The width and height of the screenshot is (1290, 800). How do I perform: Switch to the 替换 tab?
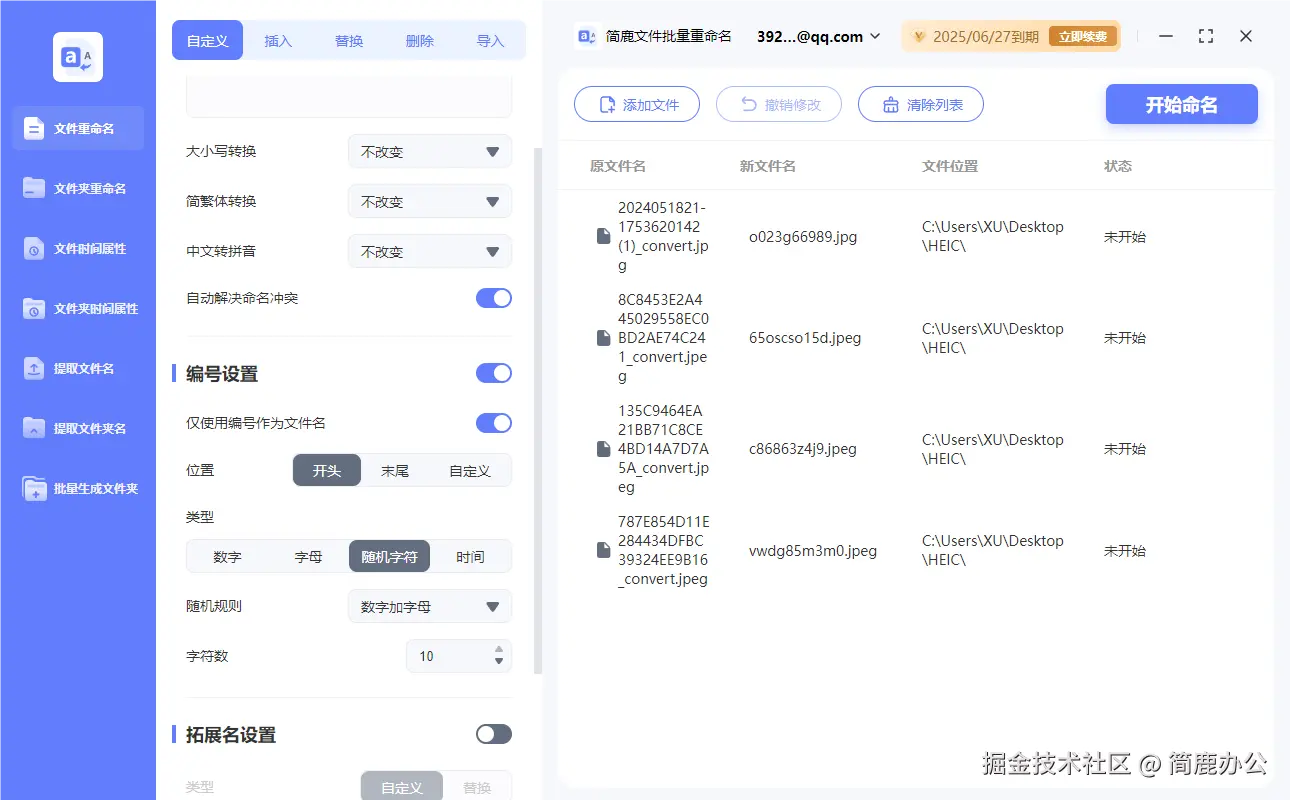(x=349, y=41)
